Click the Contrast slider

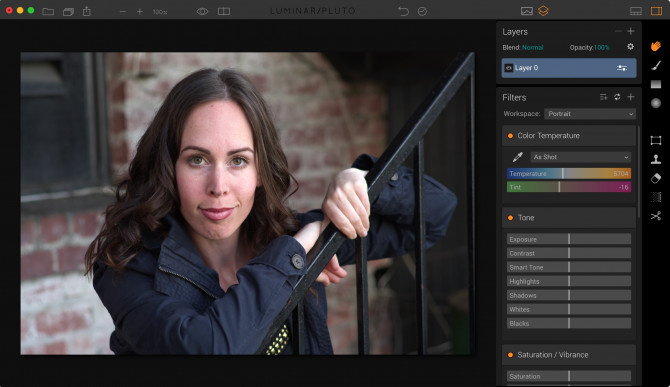569,253
